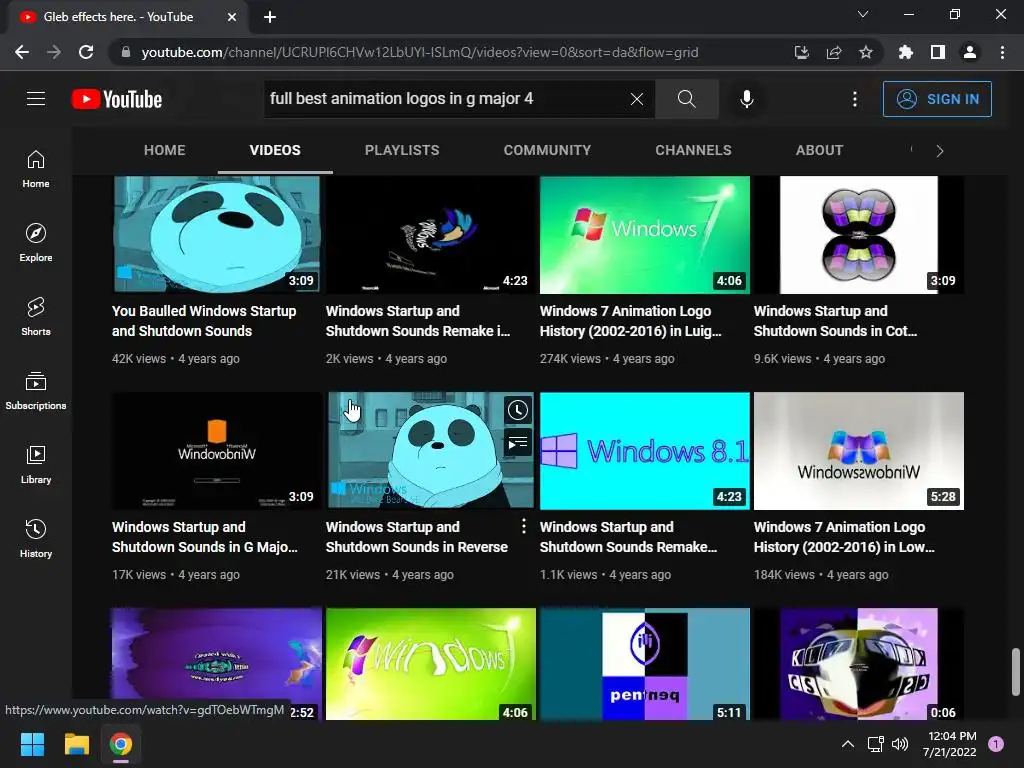Click the YouTube logo
The width and height of the screenshot is (1024, 768).
(117, 99)
